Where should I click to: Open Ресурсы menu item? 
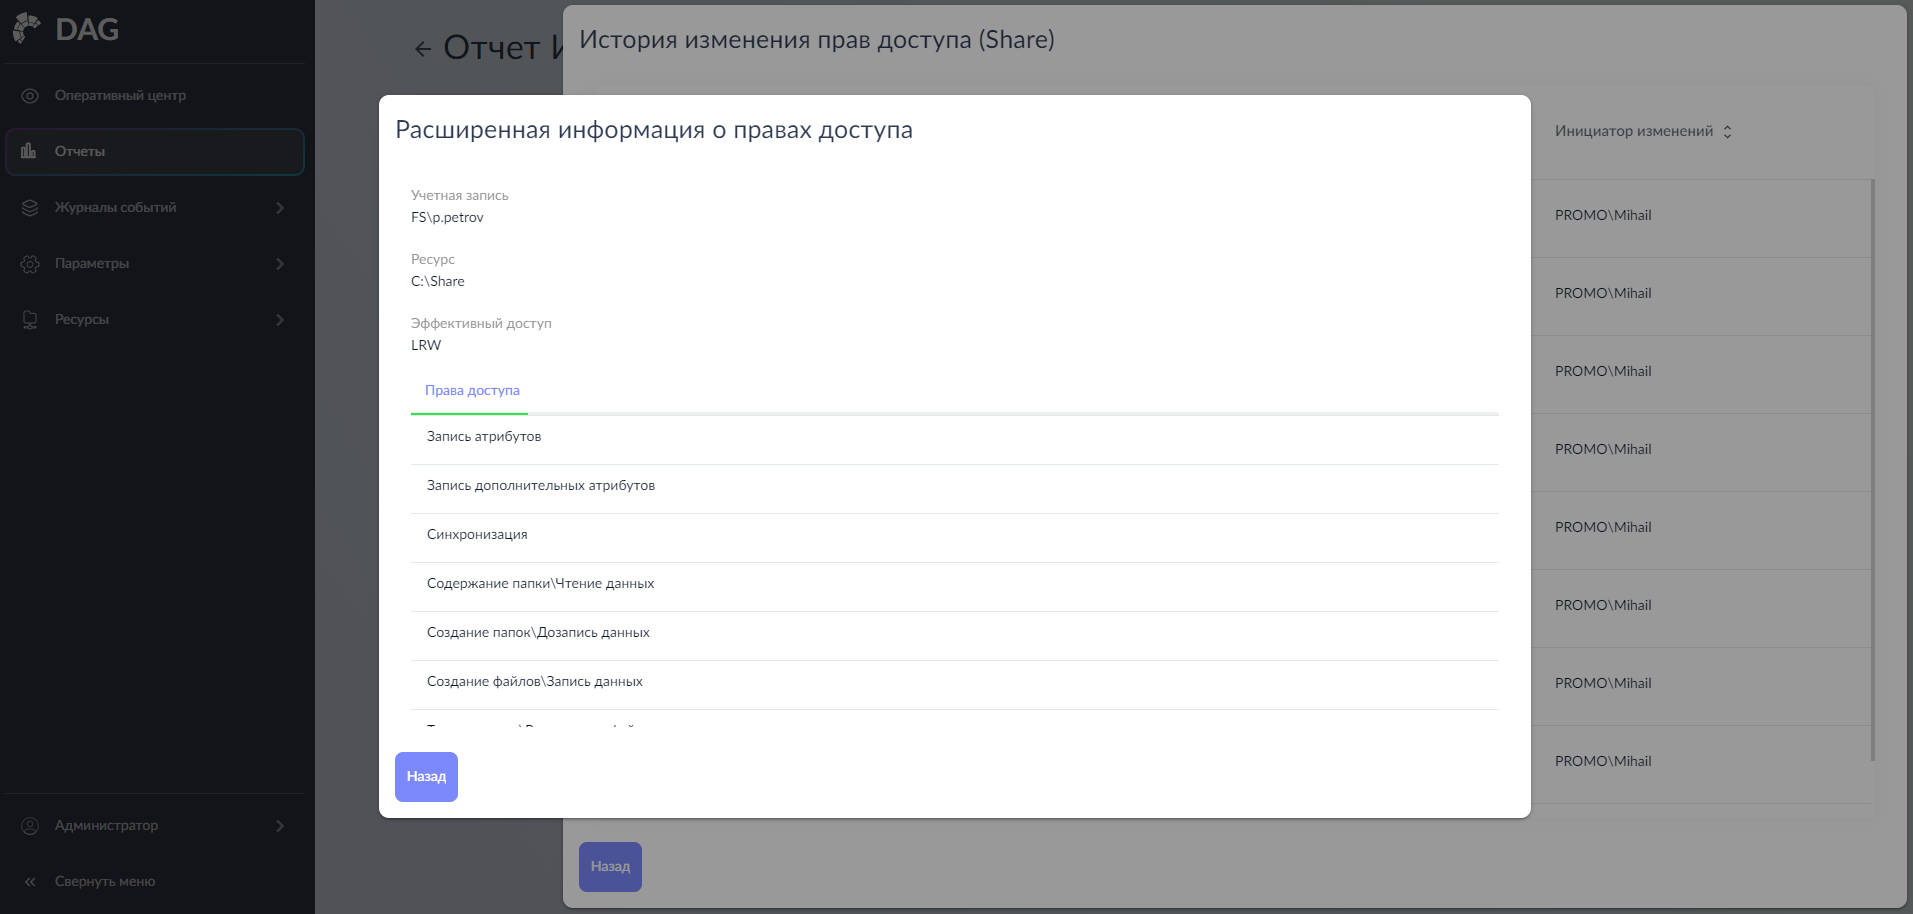point(155,320)
